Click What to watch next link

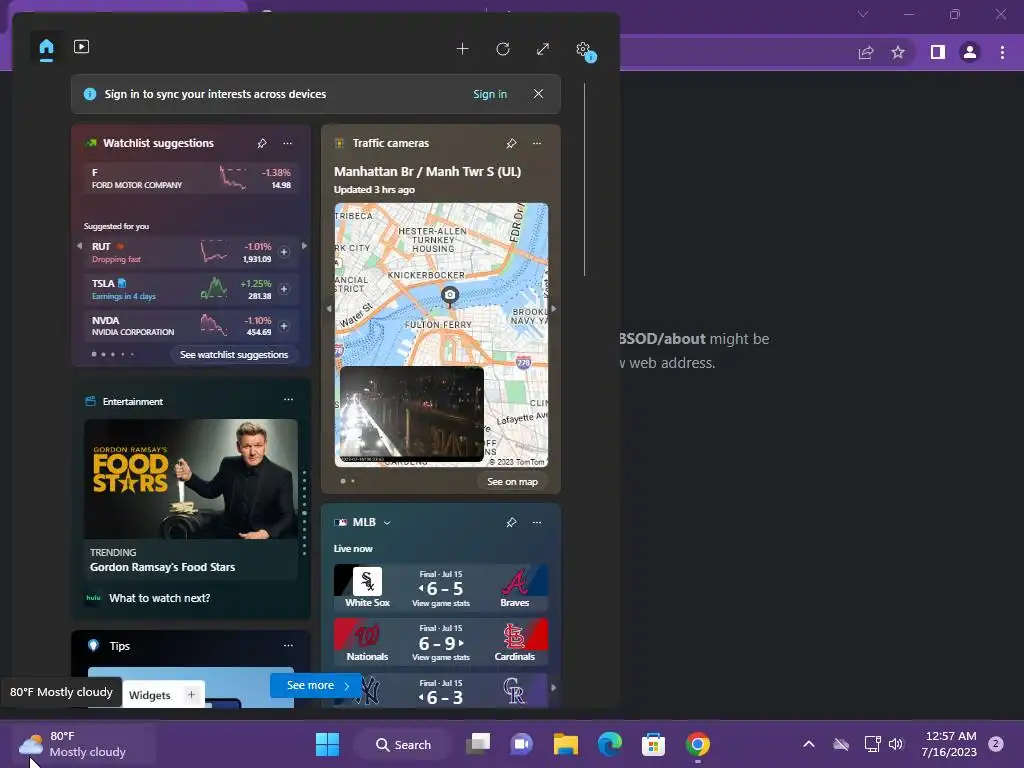click(159, 598)
